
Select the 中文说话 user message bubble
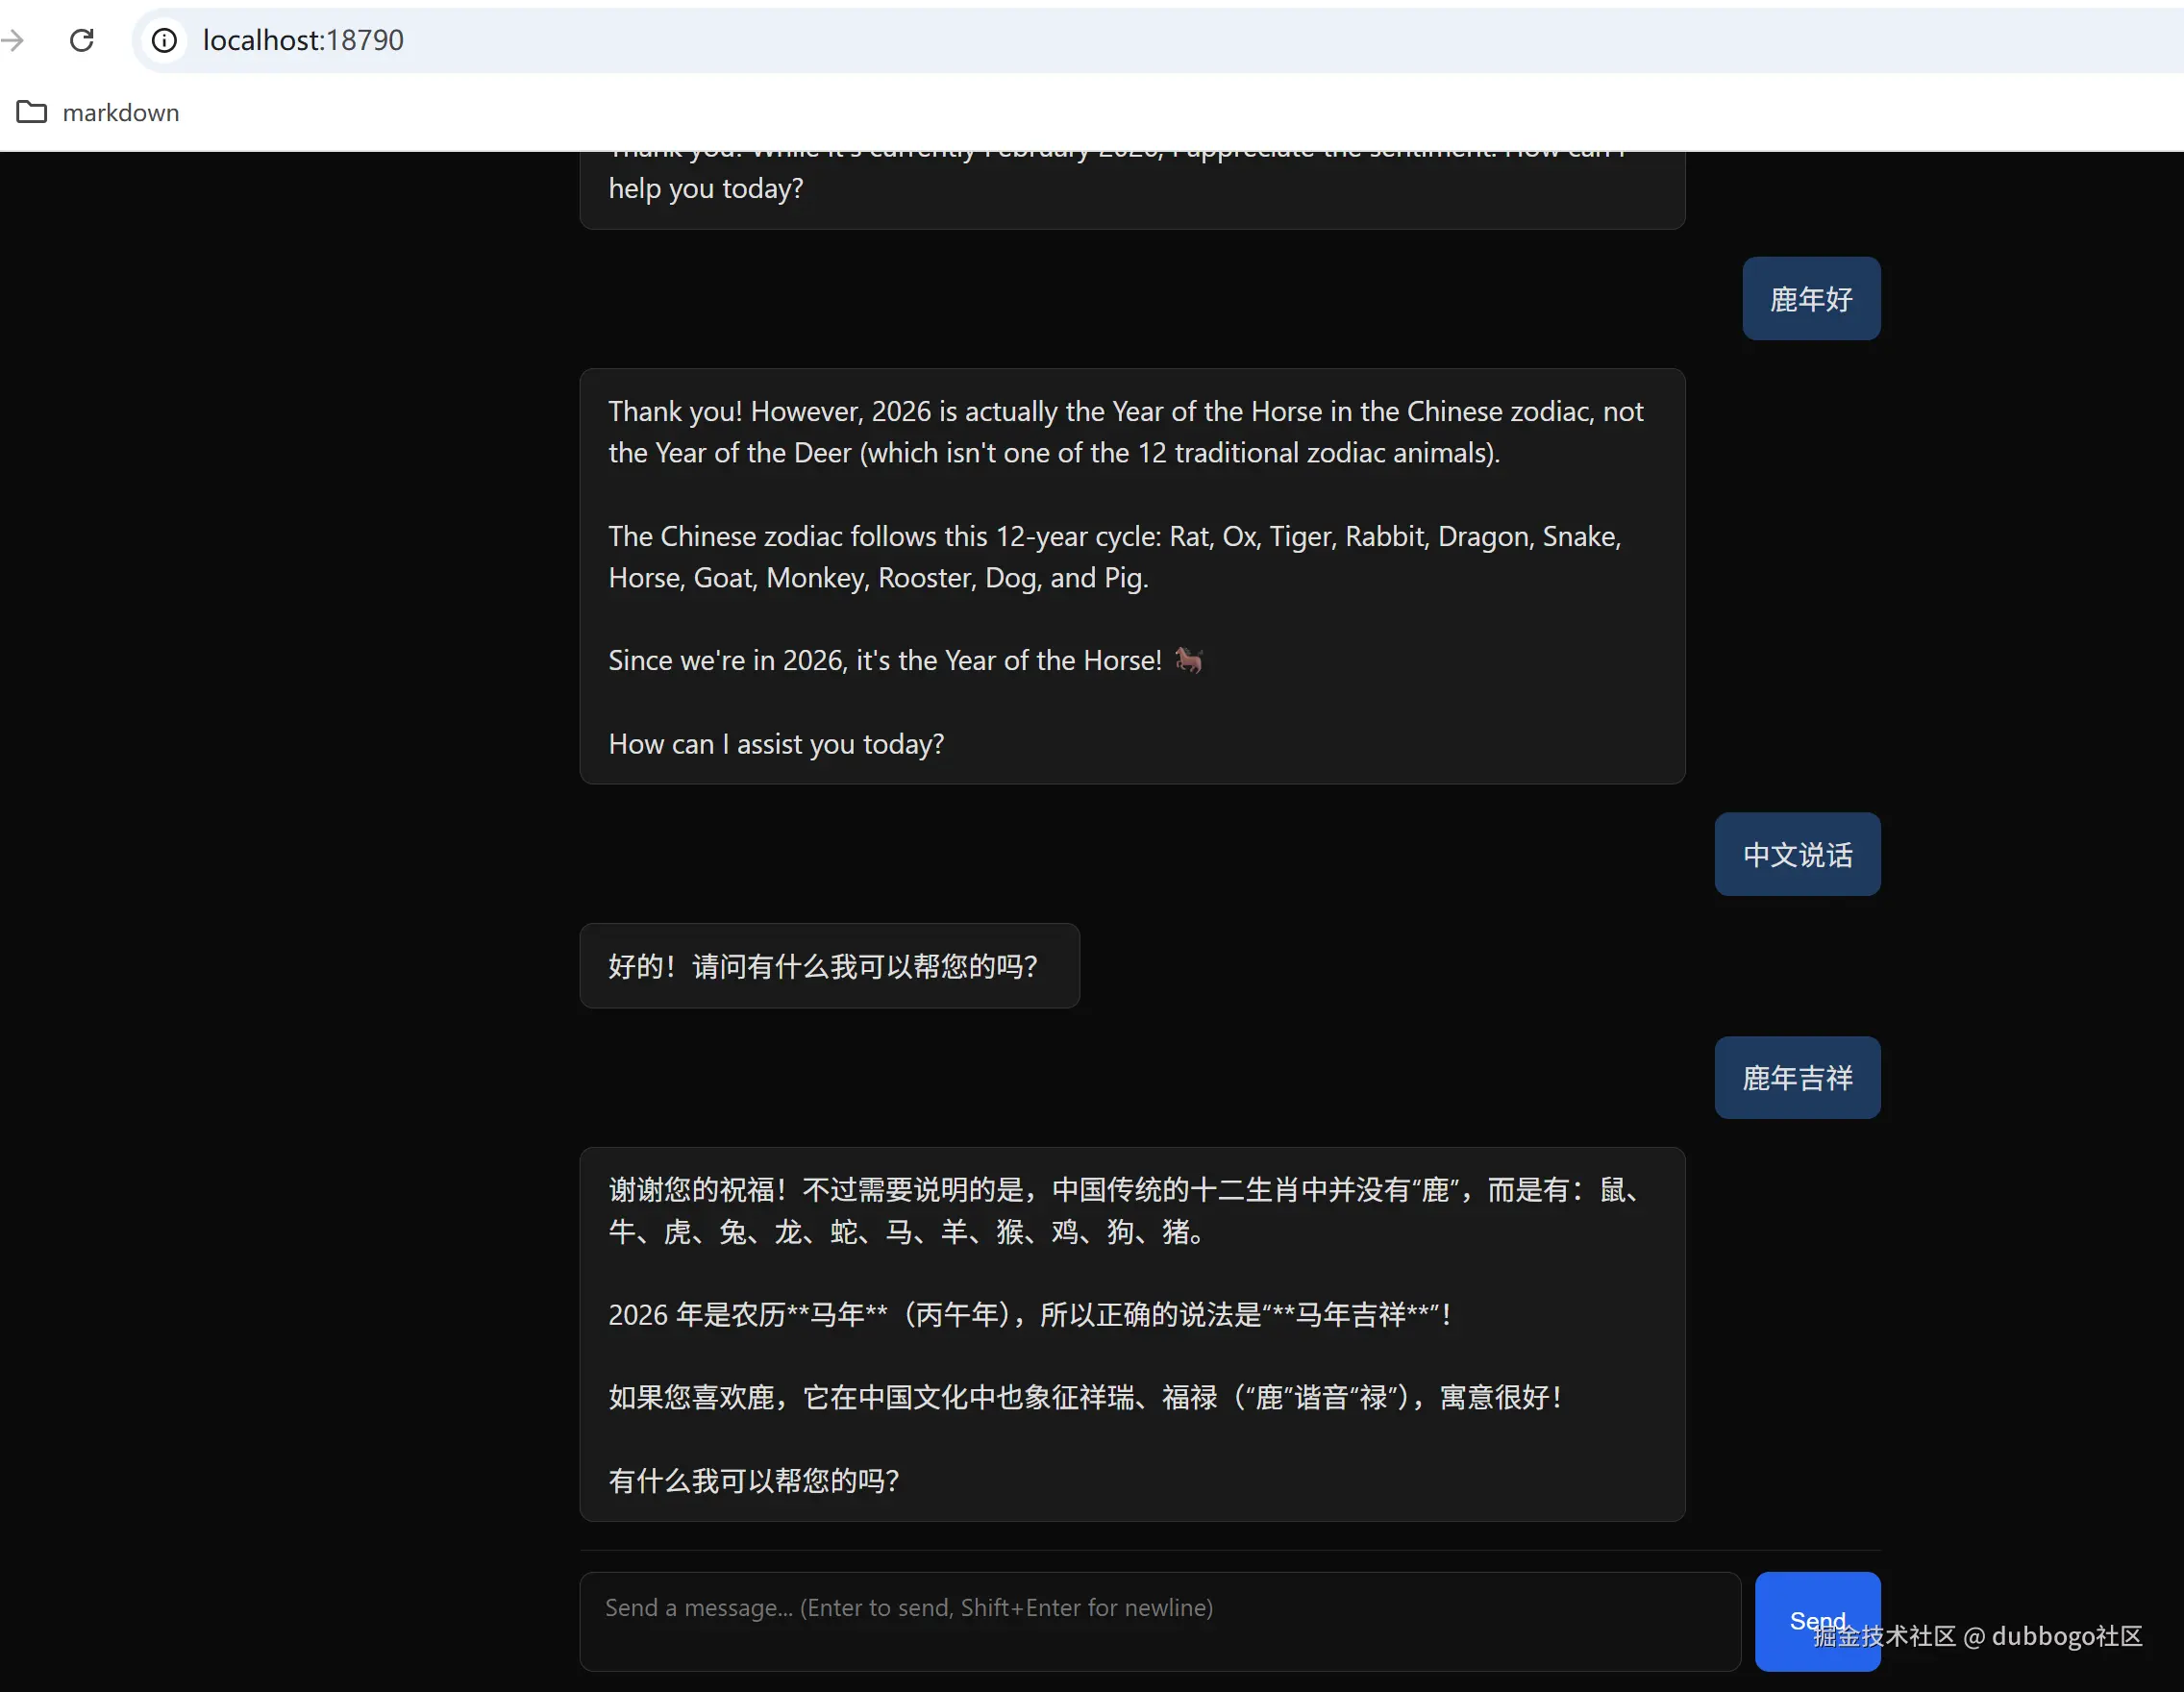pos(1796,854)
